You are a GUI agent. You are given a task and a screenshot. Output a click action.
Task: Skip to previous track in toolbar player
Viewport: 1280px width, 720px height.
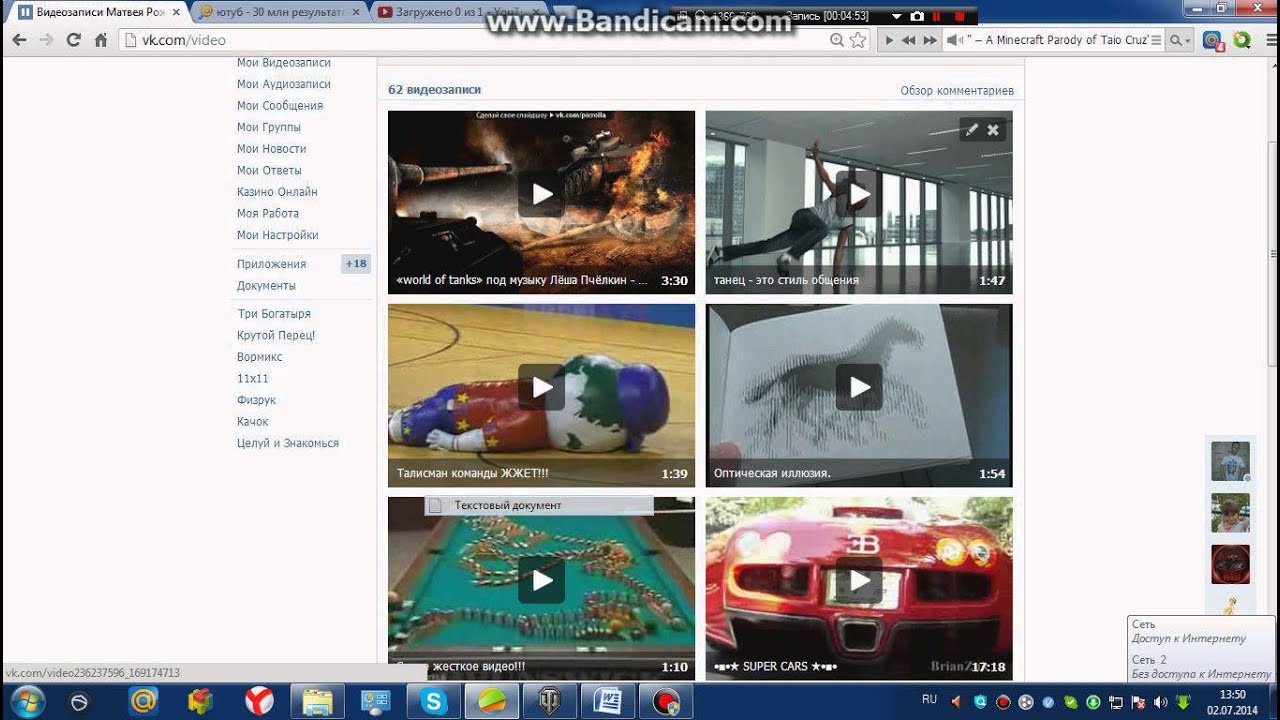pos(908,40)
